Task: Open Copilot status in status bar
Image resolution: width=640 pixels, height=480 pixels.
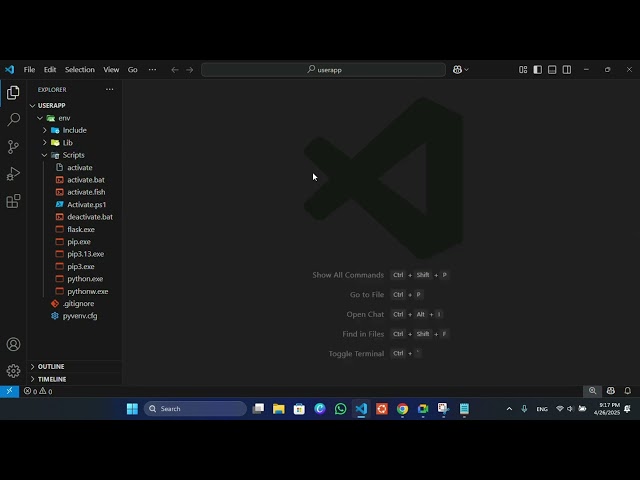Action: coord(611,391)
